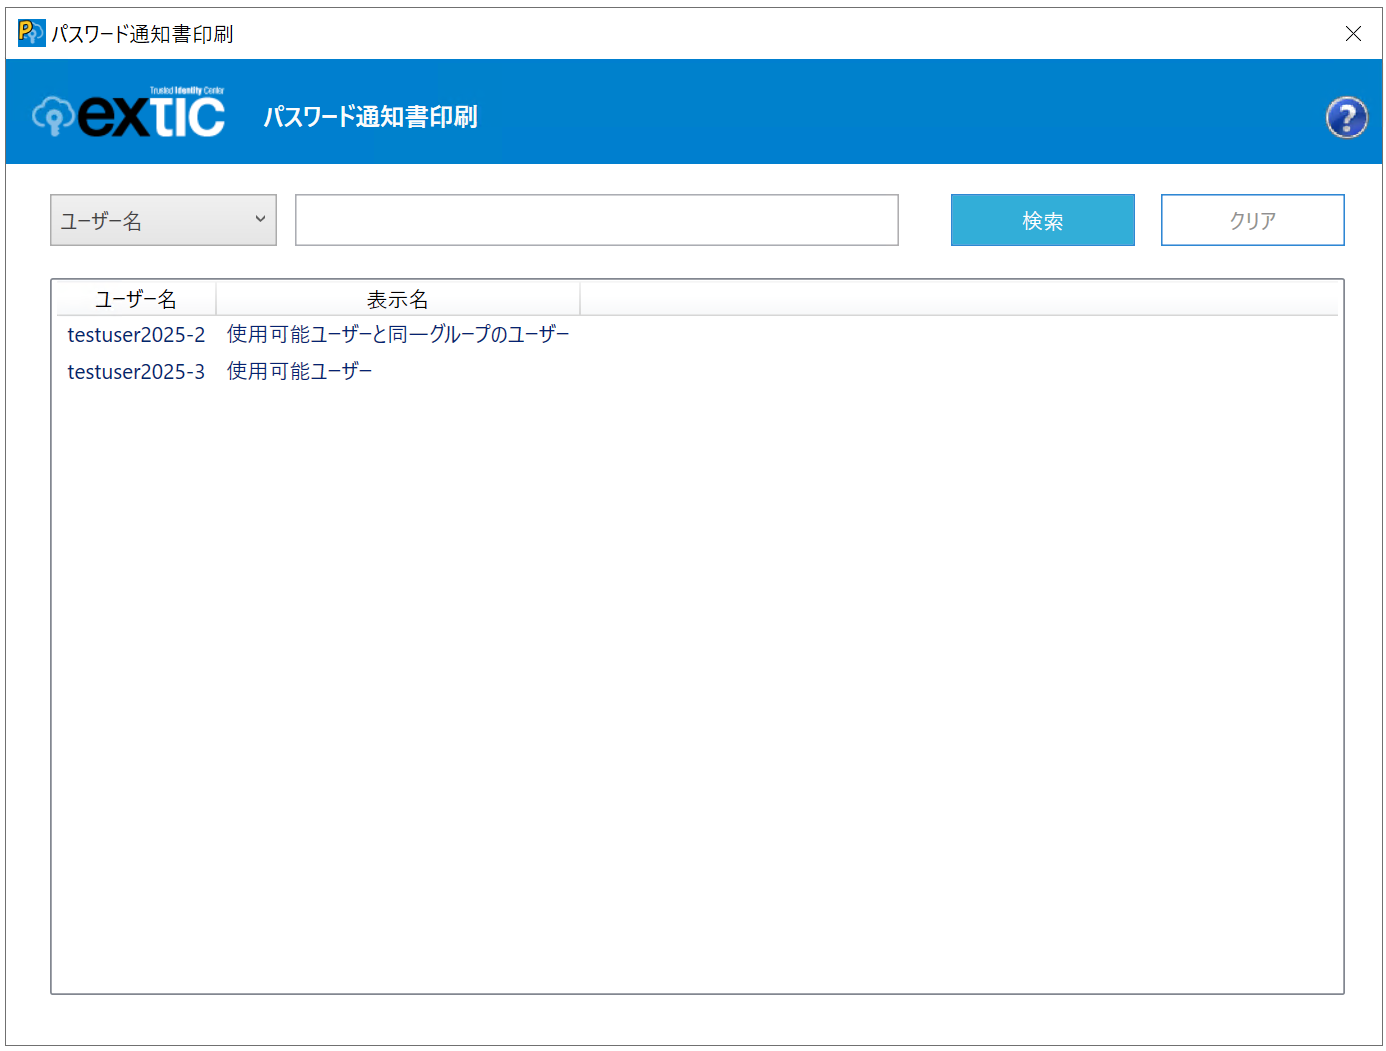Viewport: 1386px width, 1051px height.
Task: Select the testuser2025-3 row
Action: coord(697,371)
